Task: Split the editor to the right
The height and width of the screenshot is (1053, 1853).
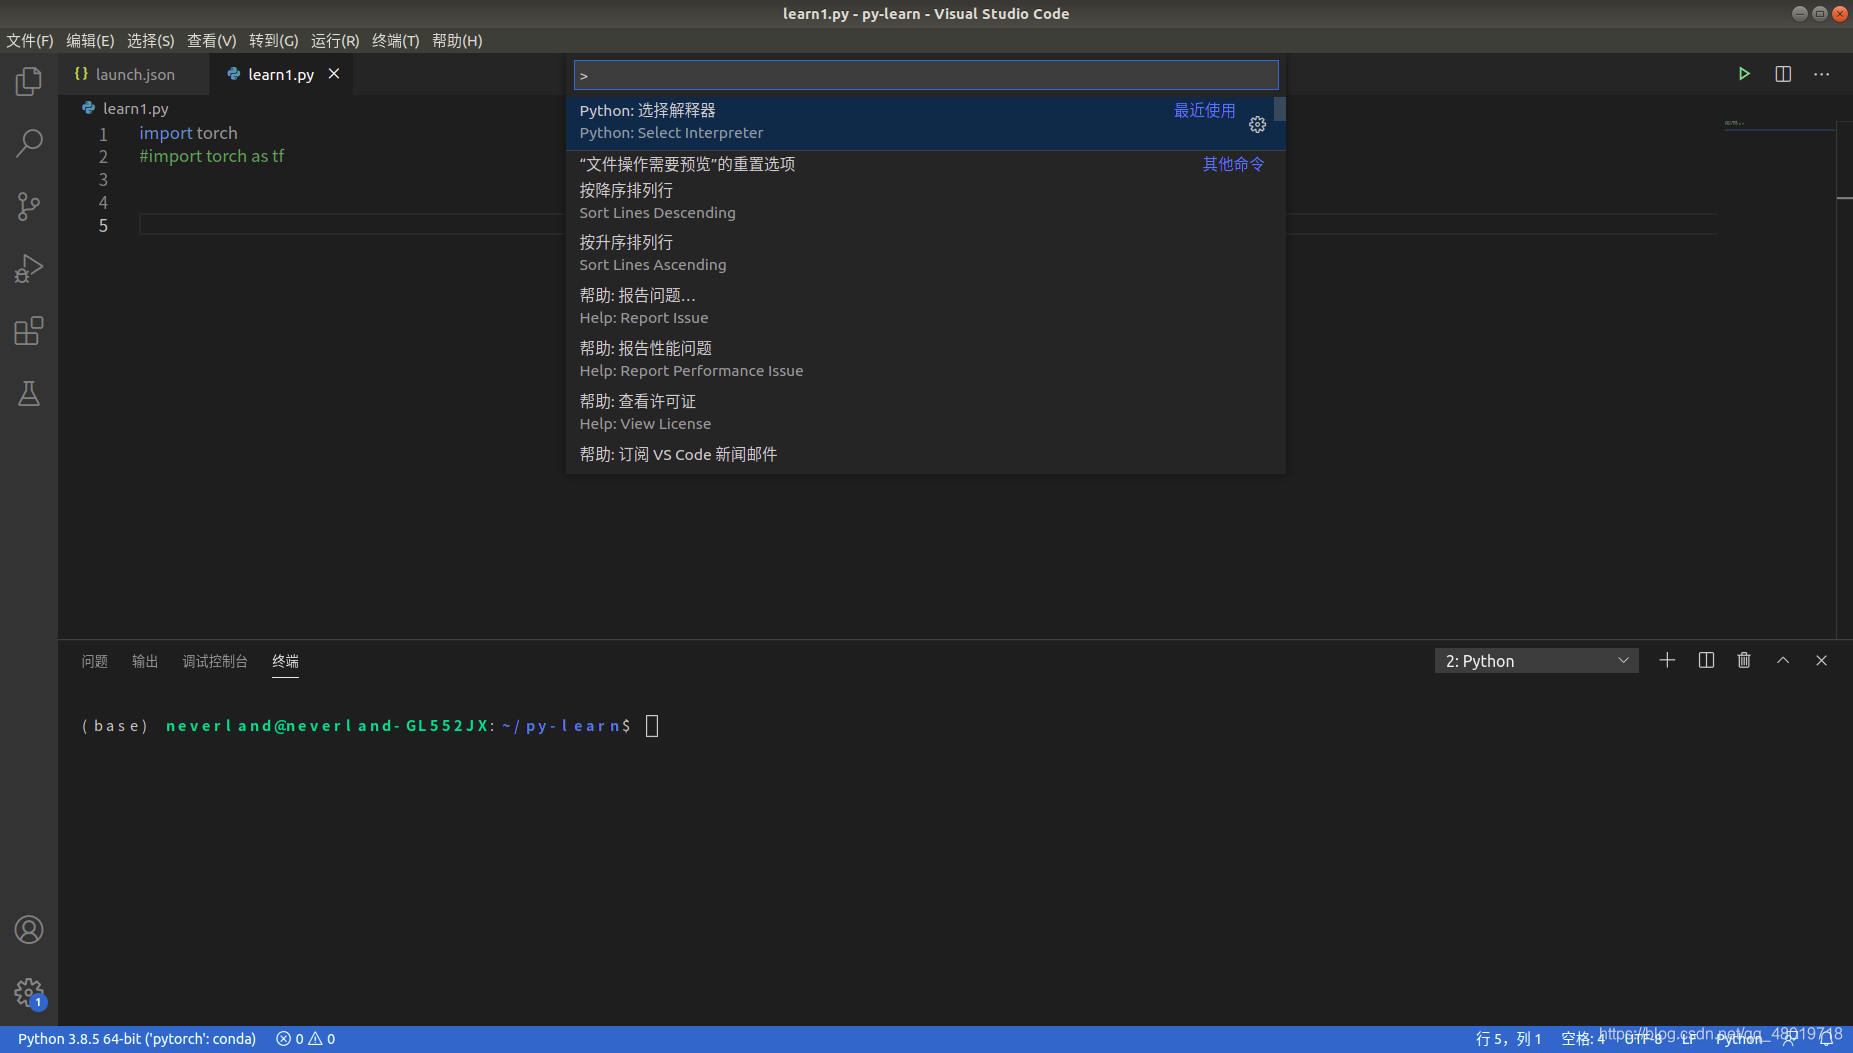Action: [x=1783, y=74]
